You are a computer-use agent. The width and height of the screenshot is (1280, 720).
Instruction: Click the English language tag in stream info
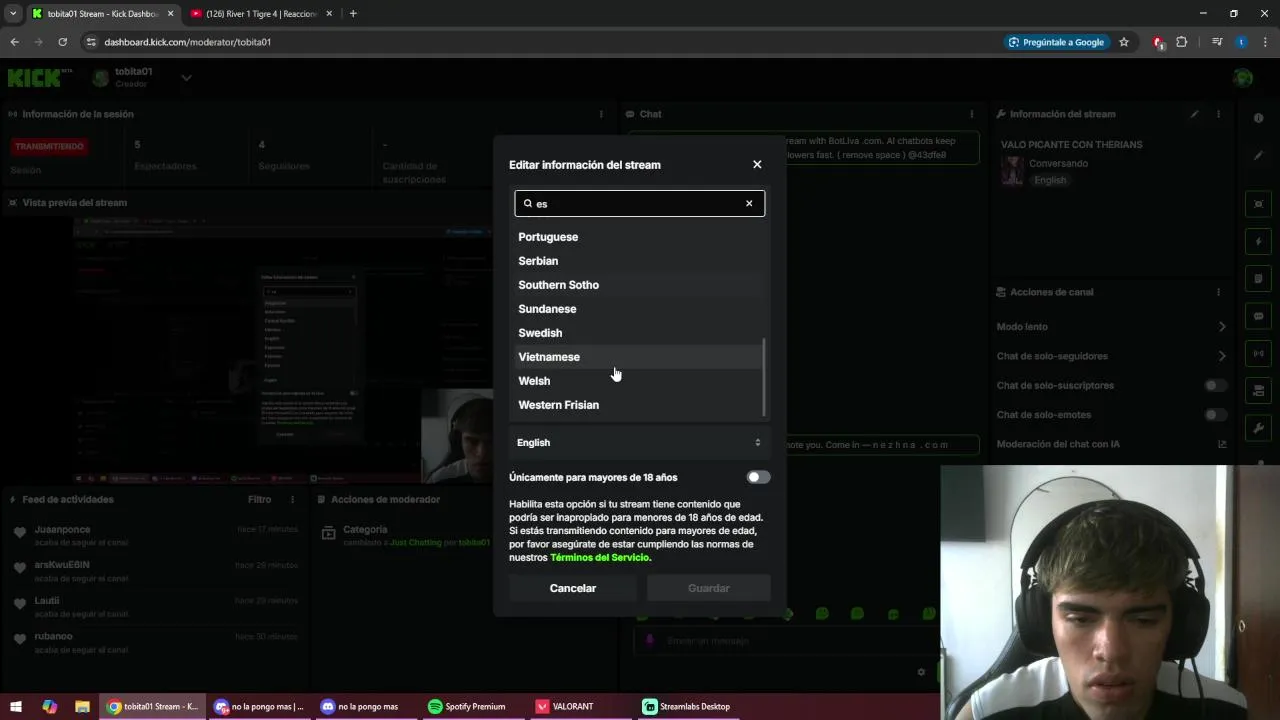tap(1050, 181)
